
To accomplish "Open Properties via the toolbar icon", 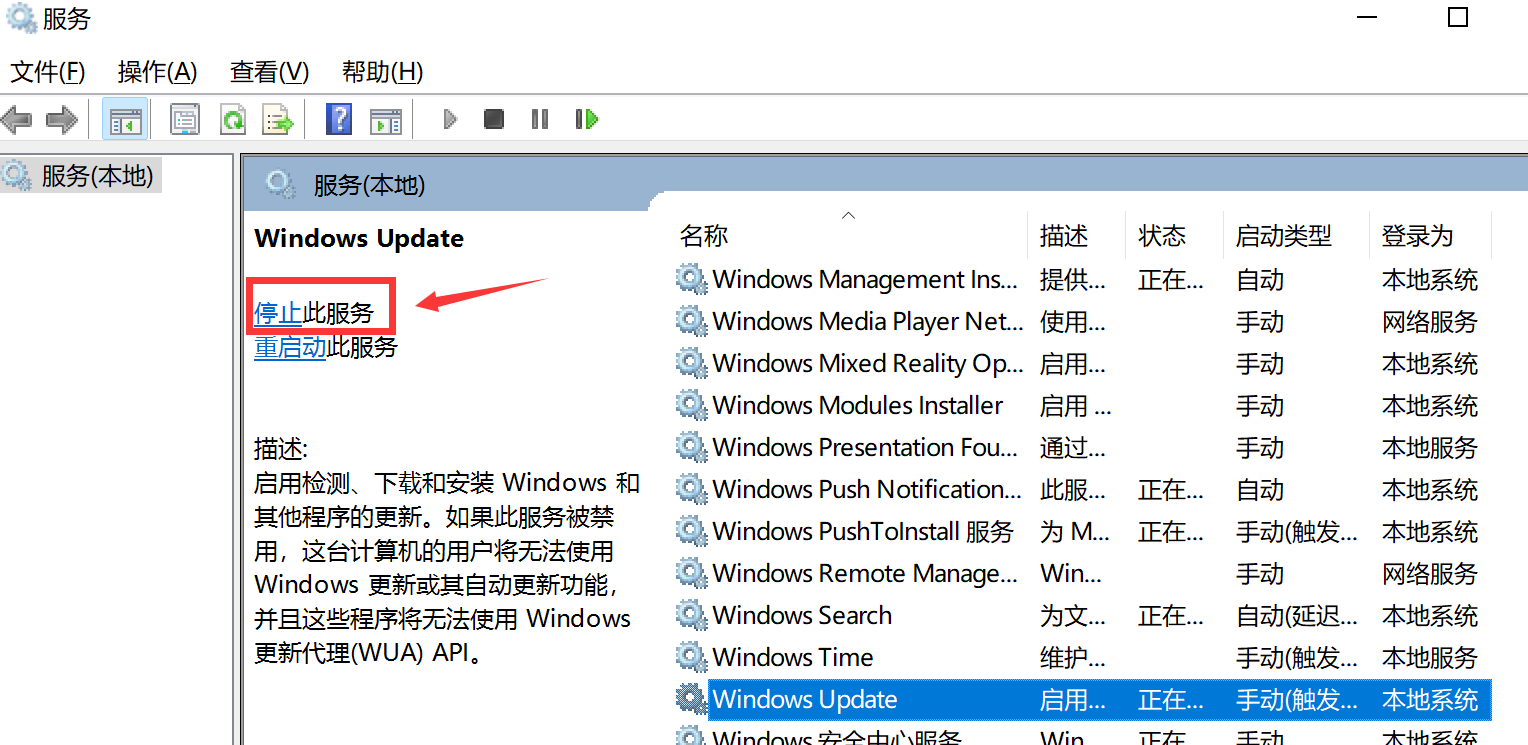I will 184,120.
